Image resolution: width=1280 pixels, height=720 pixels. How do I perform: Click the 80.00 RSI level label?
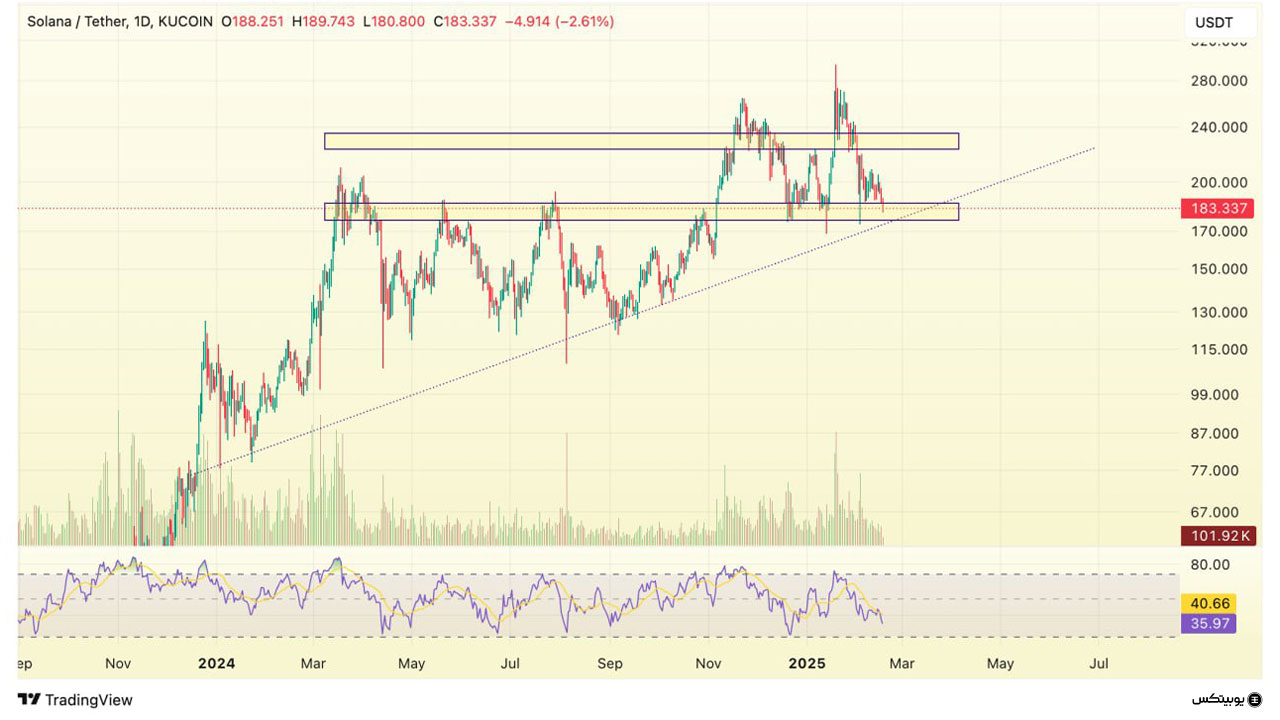tap(1210, 564)
